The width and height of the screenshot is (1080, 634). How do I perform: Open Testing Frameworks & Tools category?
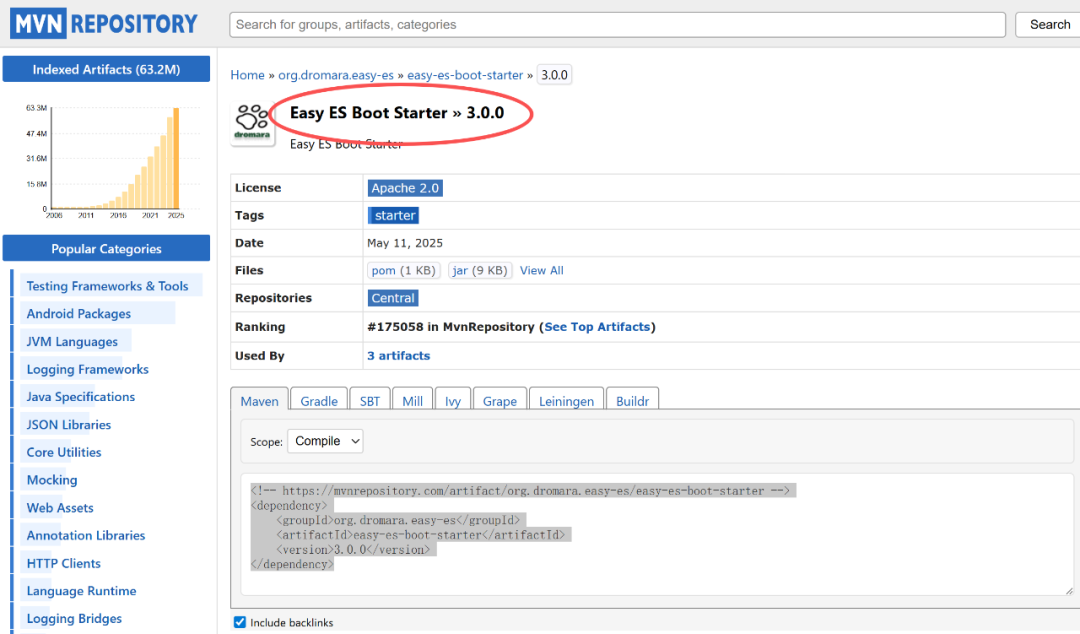(x=107, y=286)
